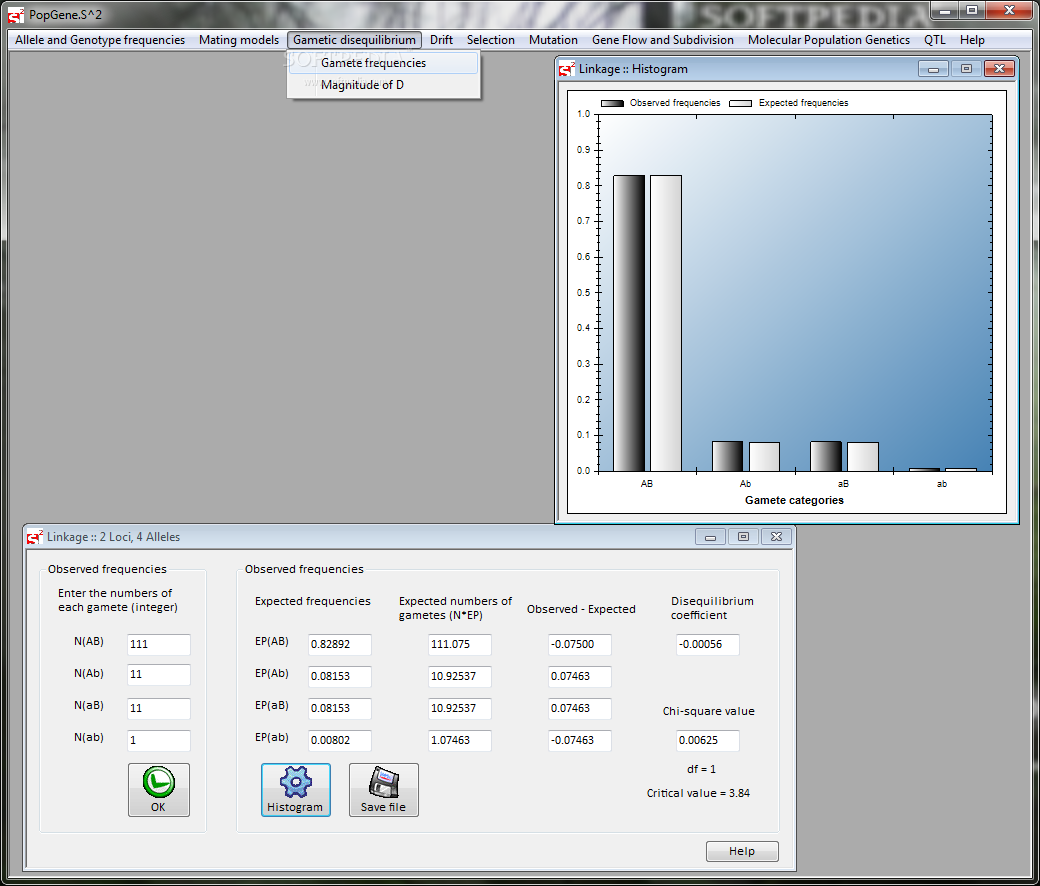1040x886 pixels.
Task: Close the Linkage 2 Loci window
Action: 777,537
